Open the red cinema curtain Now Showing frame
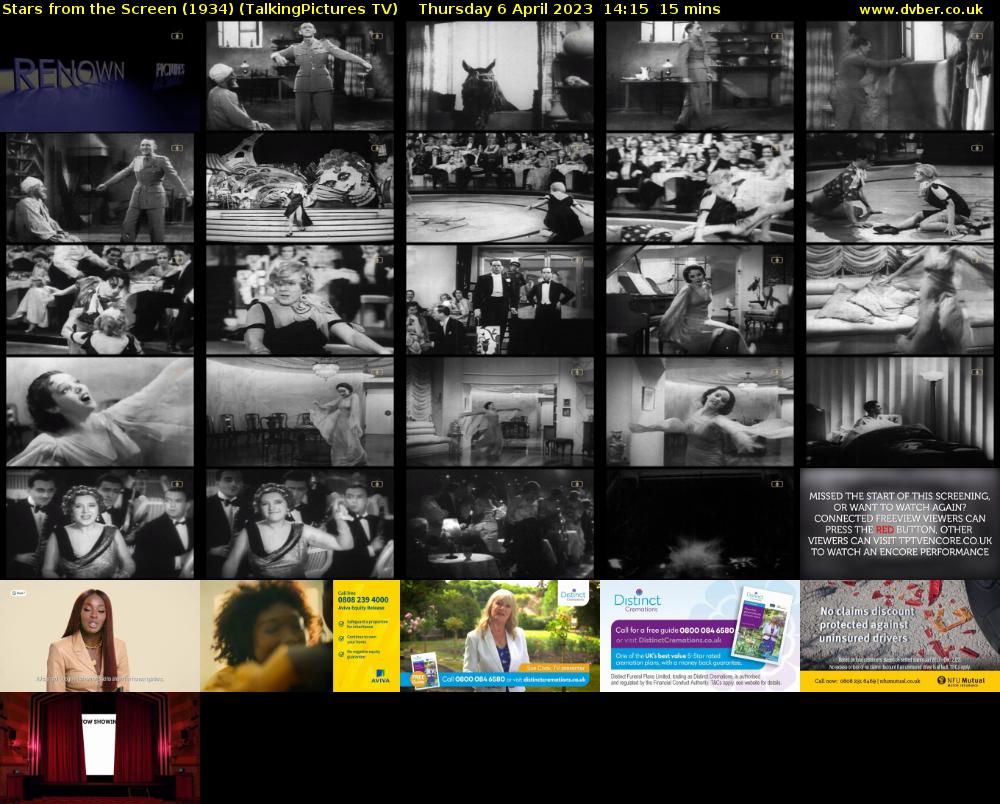The height and width of the screenshot is (804, 1000). coord(100,748)
